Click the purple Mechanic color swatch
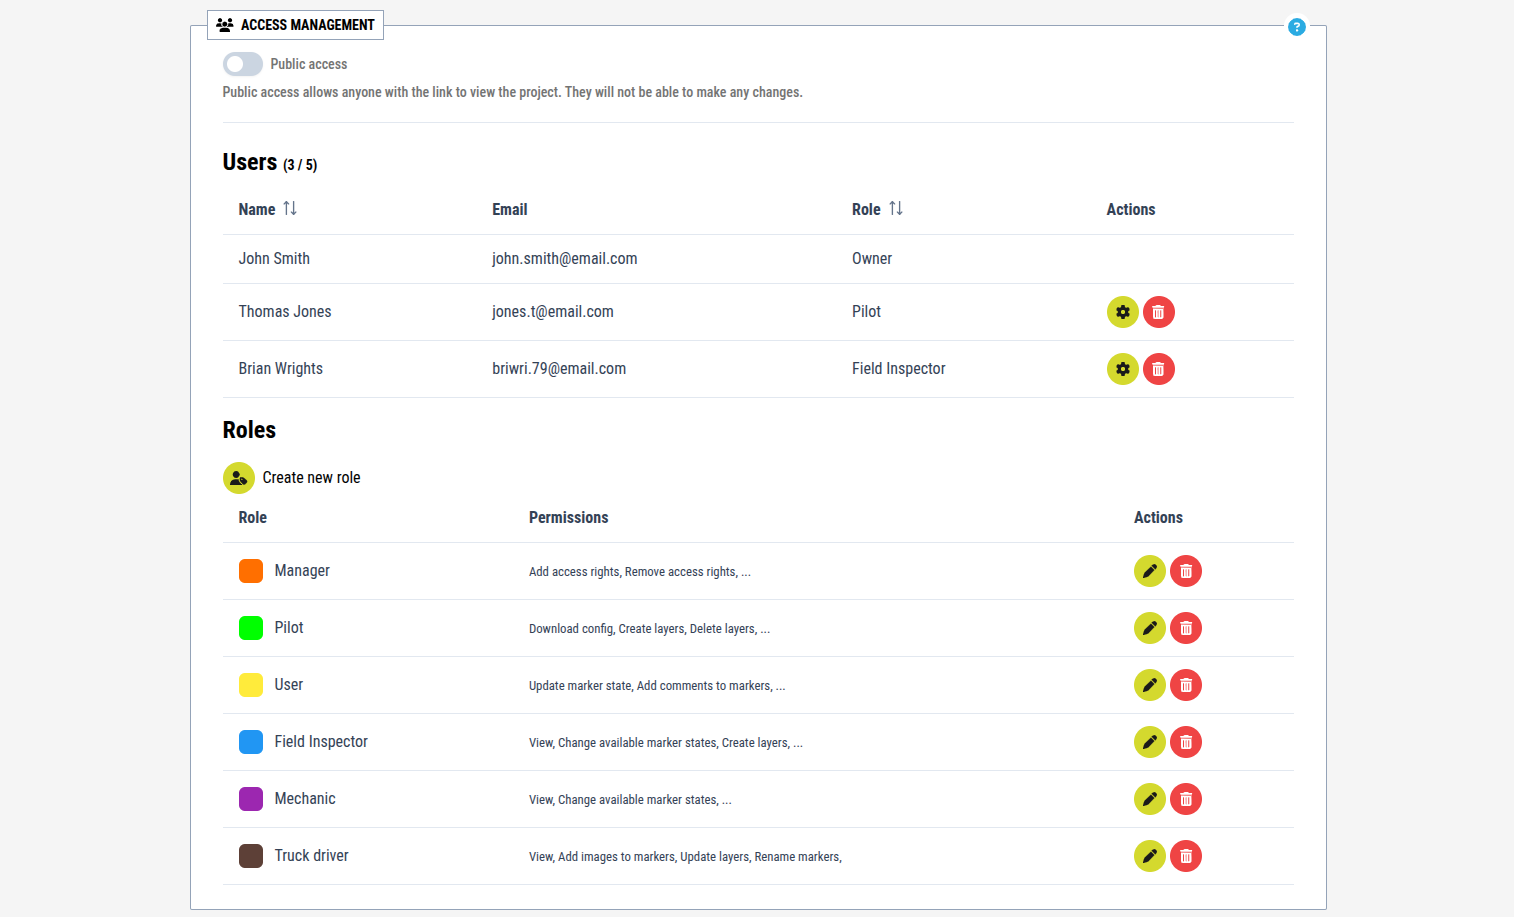 coord(251,799)
